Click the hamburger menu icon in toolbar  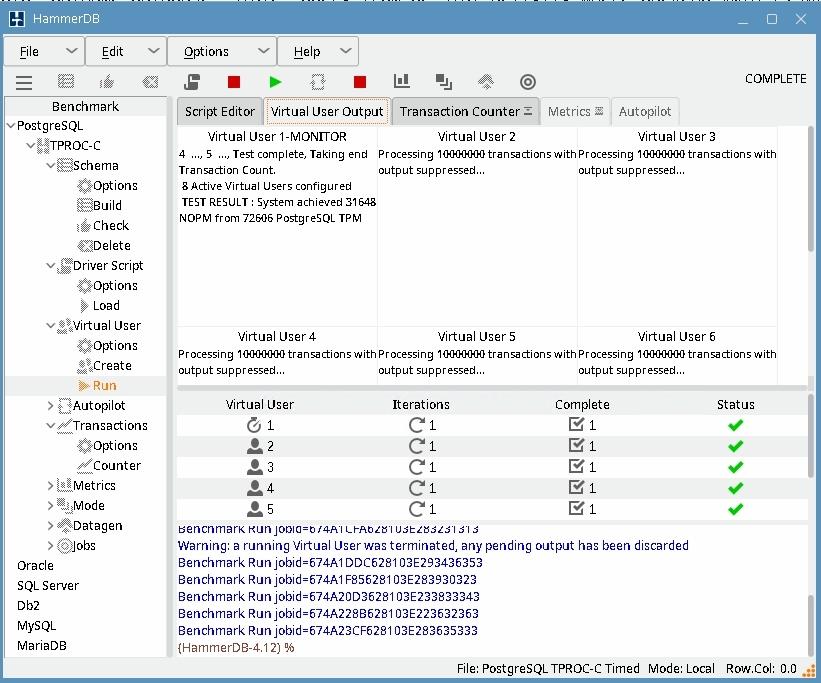[x=24, y=82]
